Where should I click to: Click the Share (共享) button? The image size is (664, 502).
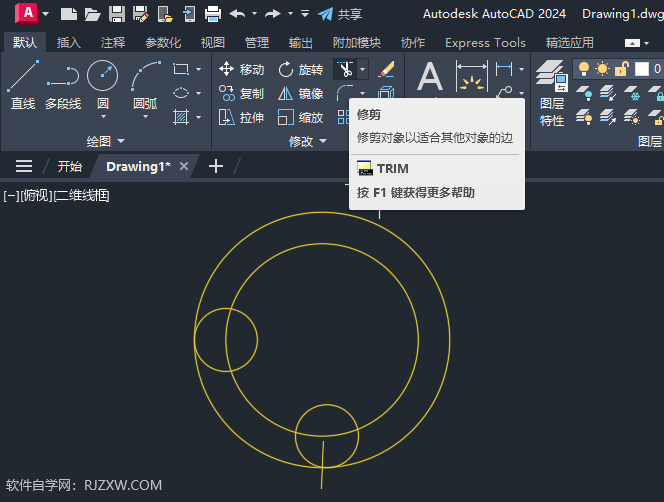click(340, 14)
